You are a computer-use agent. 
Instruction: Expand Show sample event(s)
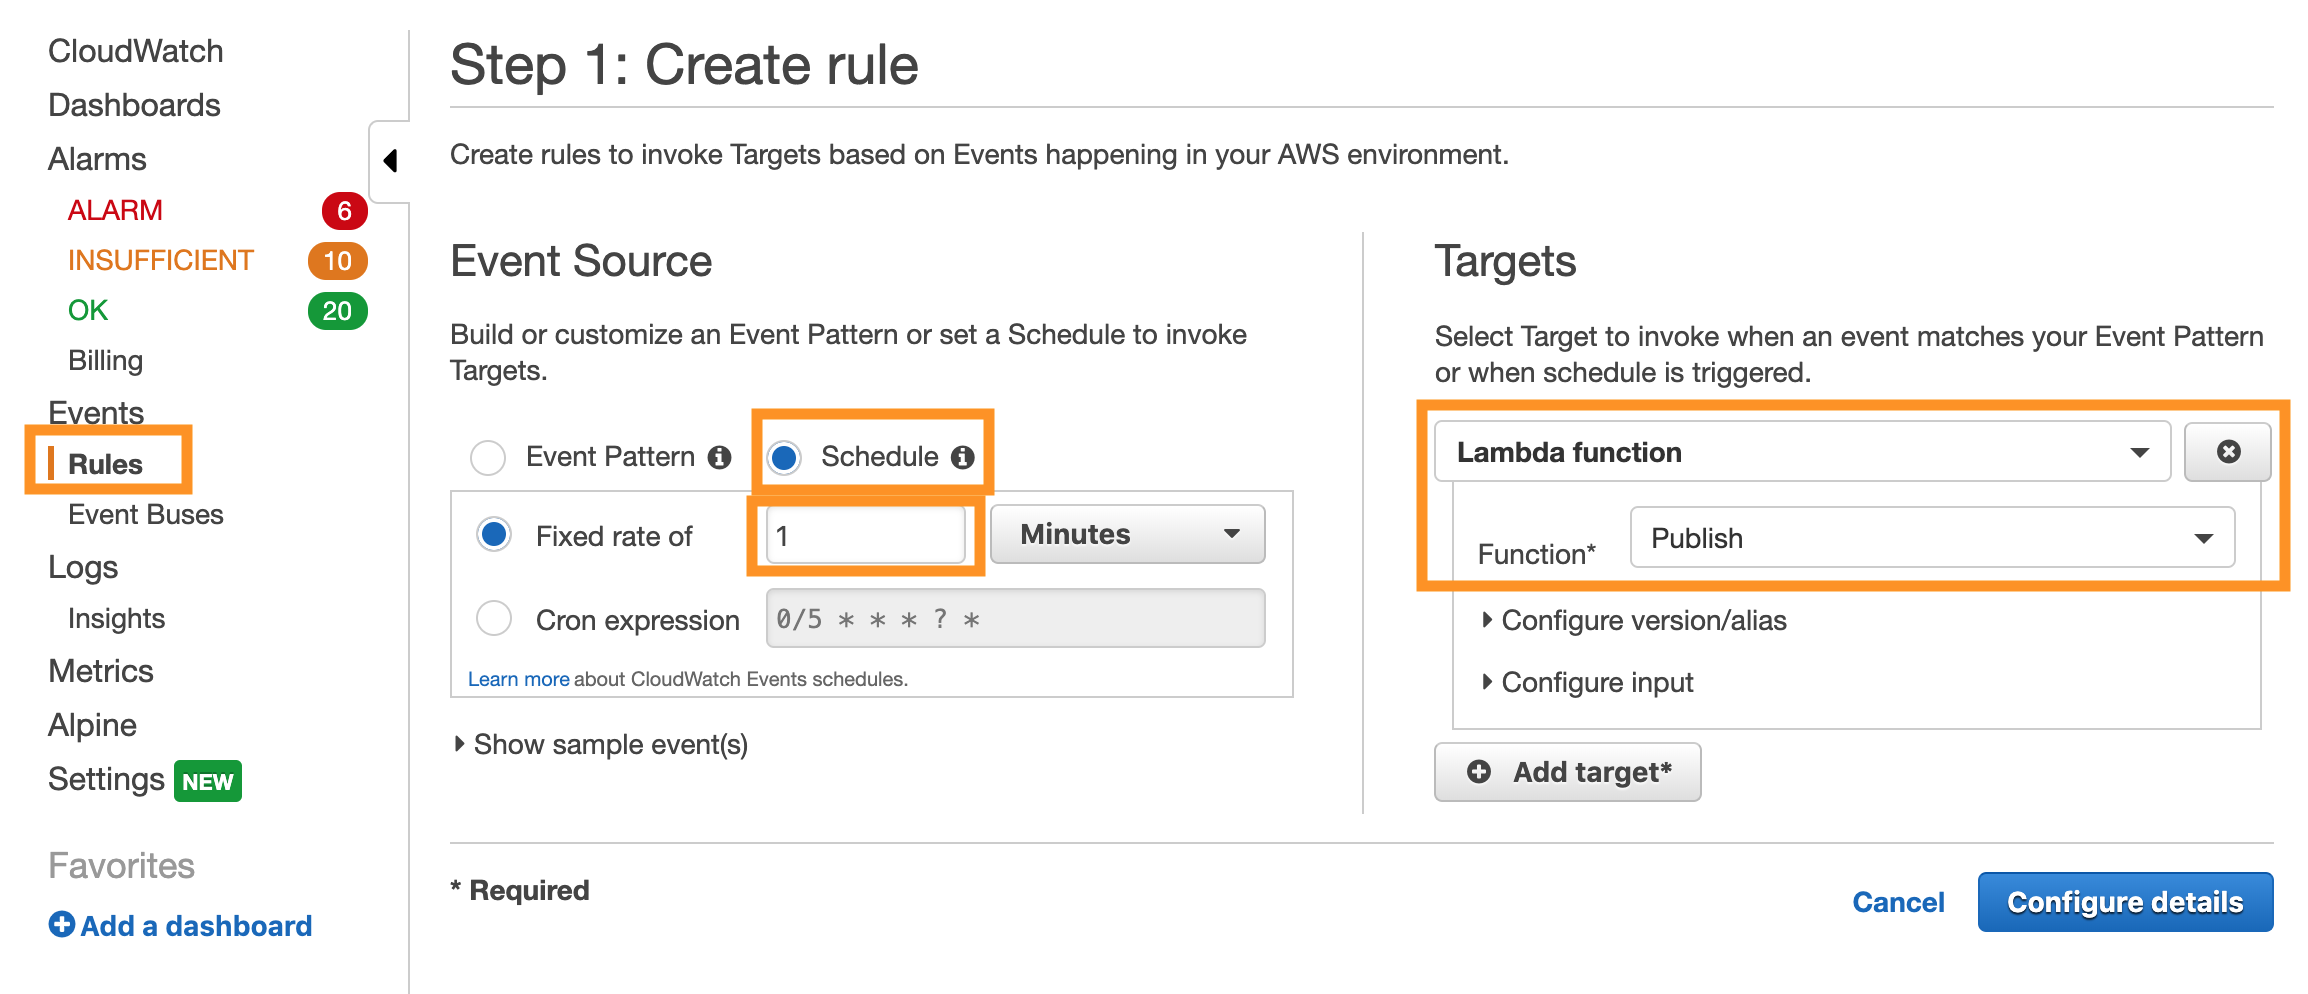click(x=601, y=744)
